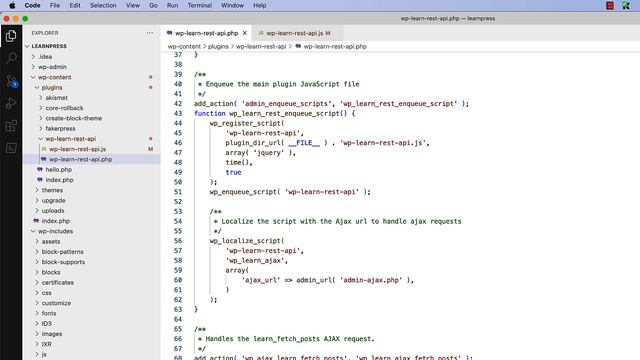Click the plugins breadcrumb segment

coord(218,47)
